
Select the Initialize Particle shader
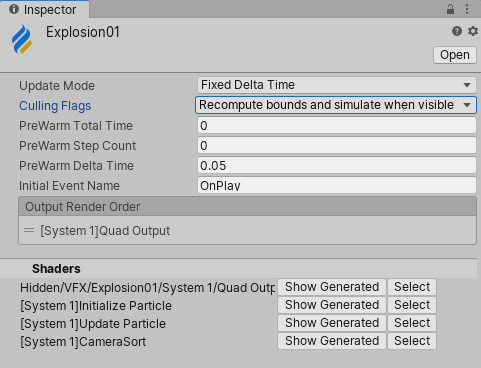tap(412, 305)
